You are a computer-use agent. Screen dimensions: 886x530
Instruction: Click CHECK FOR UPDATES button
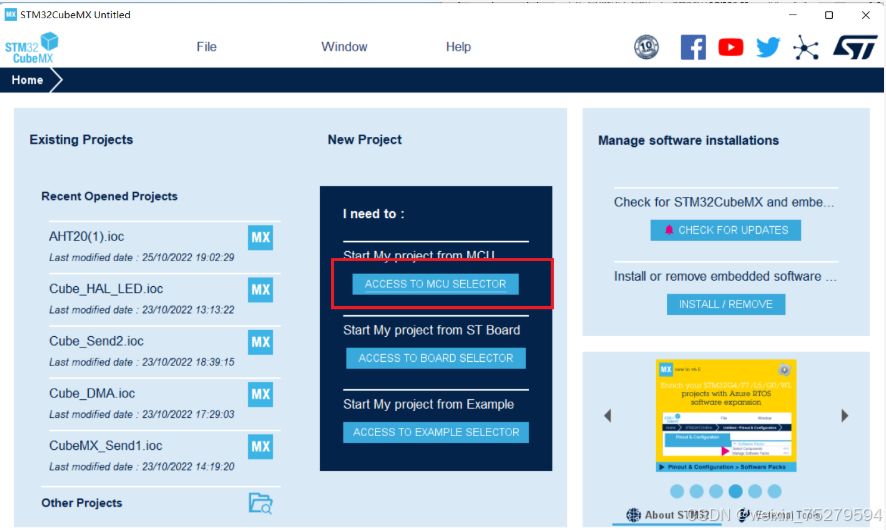(726, 230)
